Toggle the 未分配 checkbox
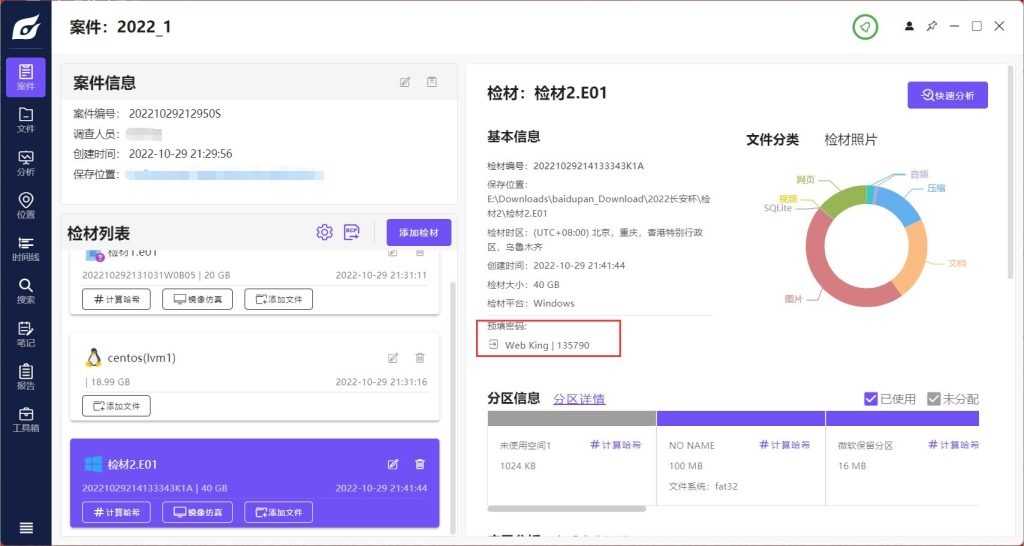This screenshot has width=1024, height=546. click(934, 399)
